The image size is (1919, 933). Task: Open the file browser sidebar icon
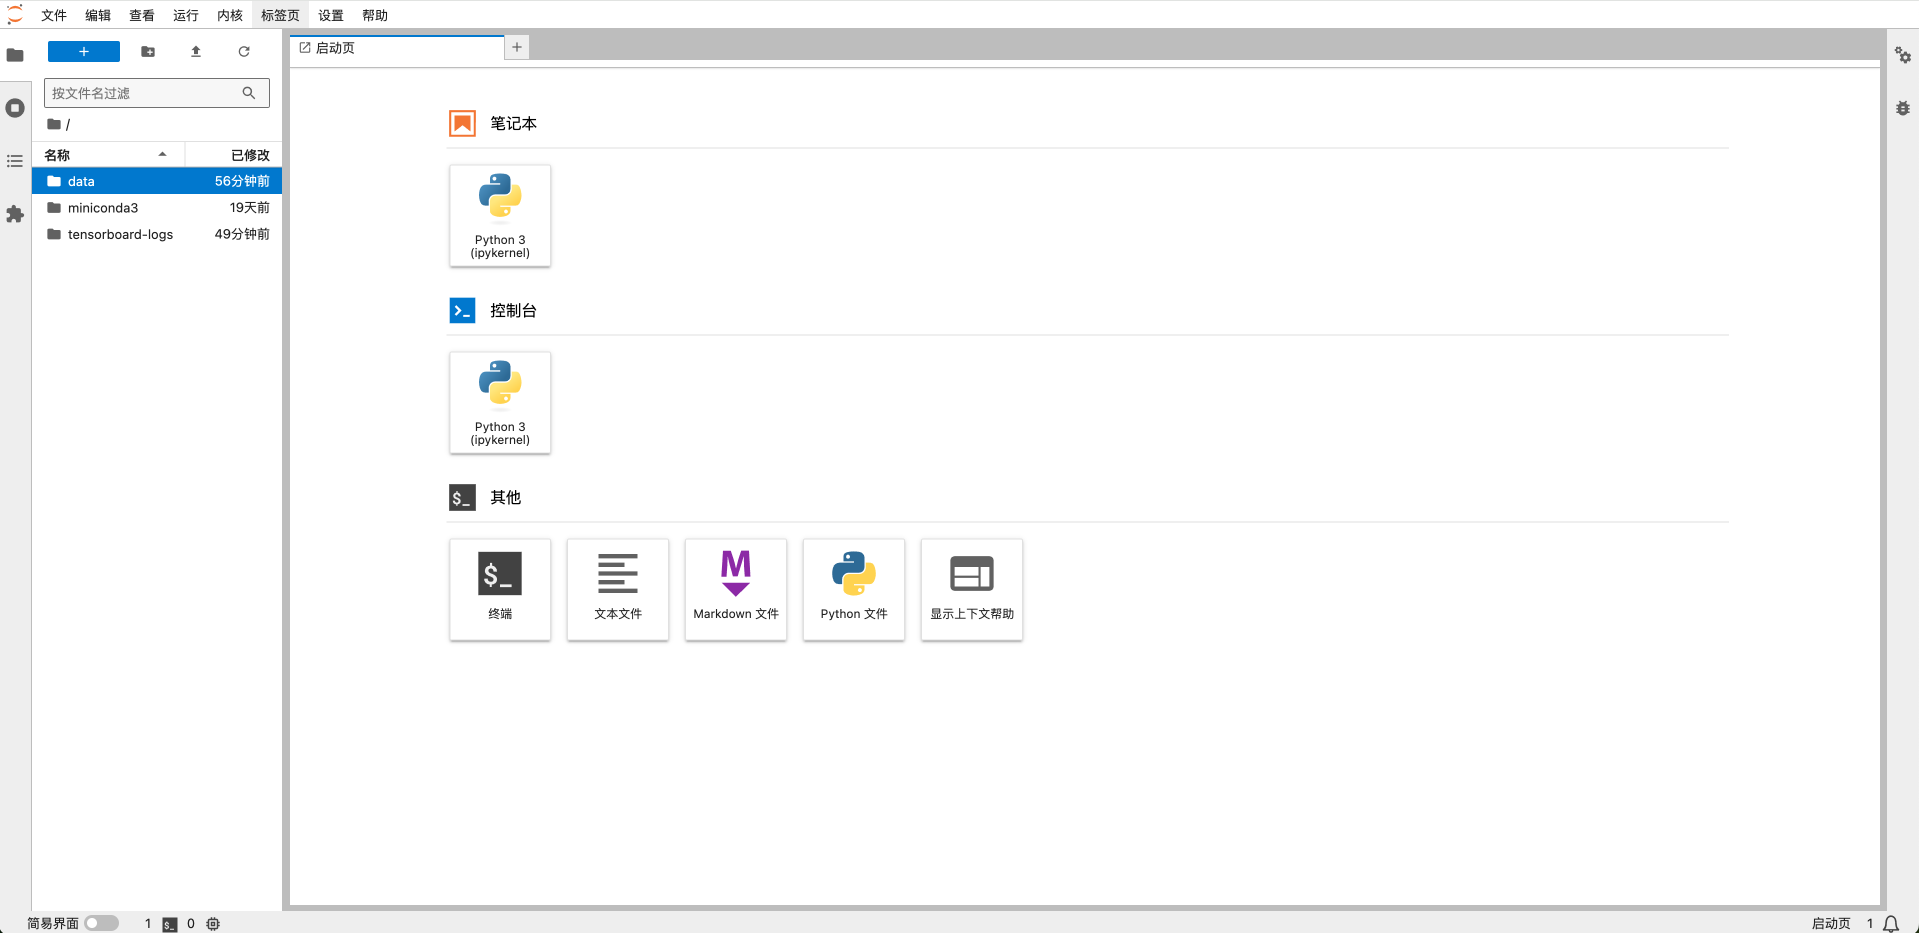point(15,55)
